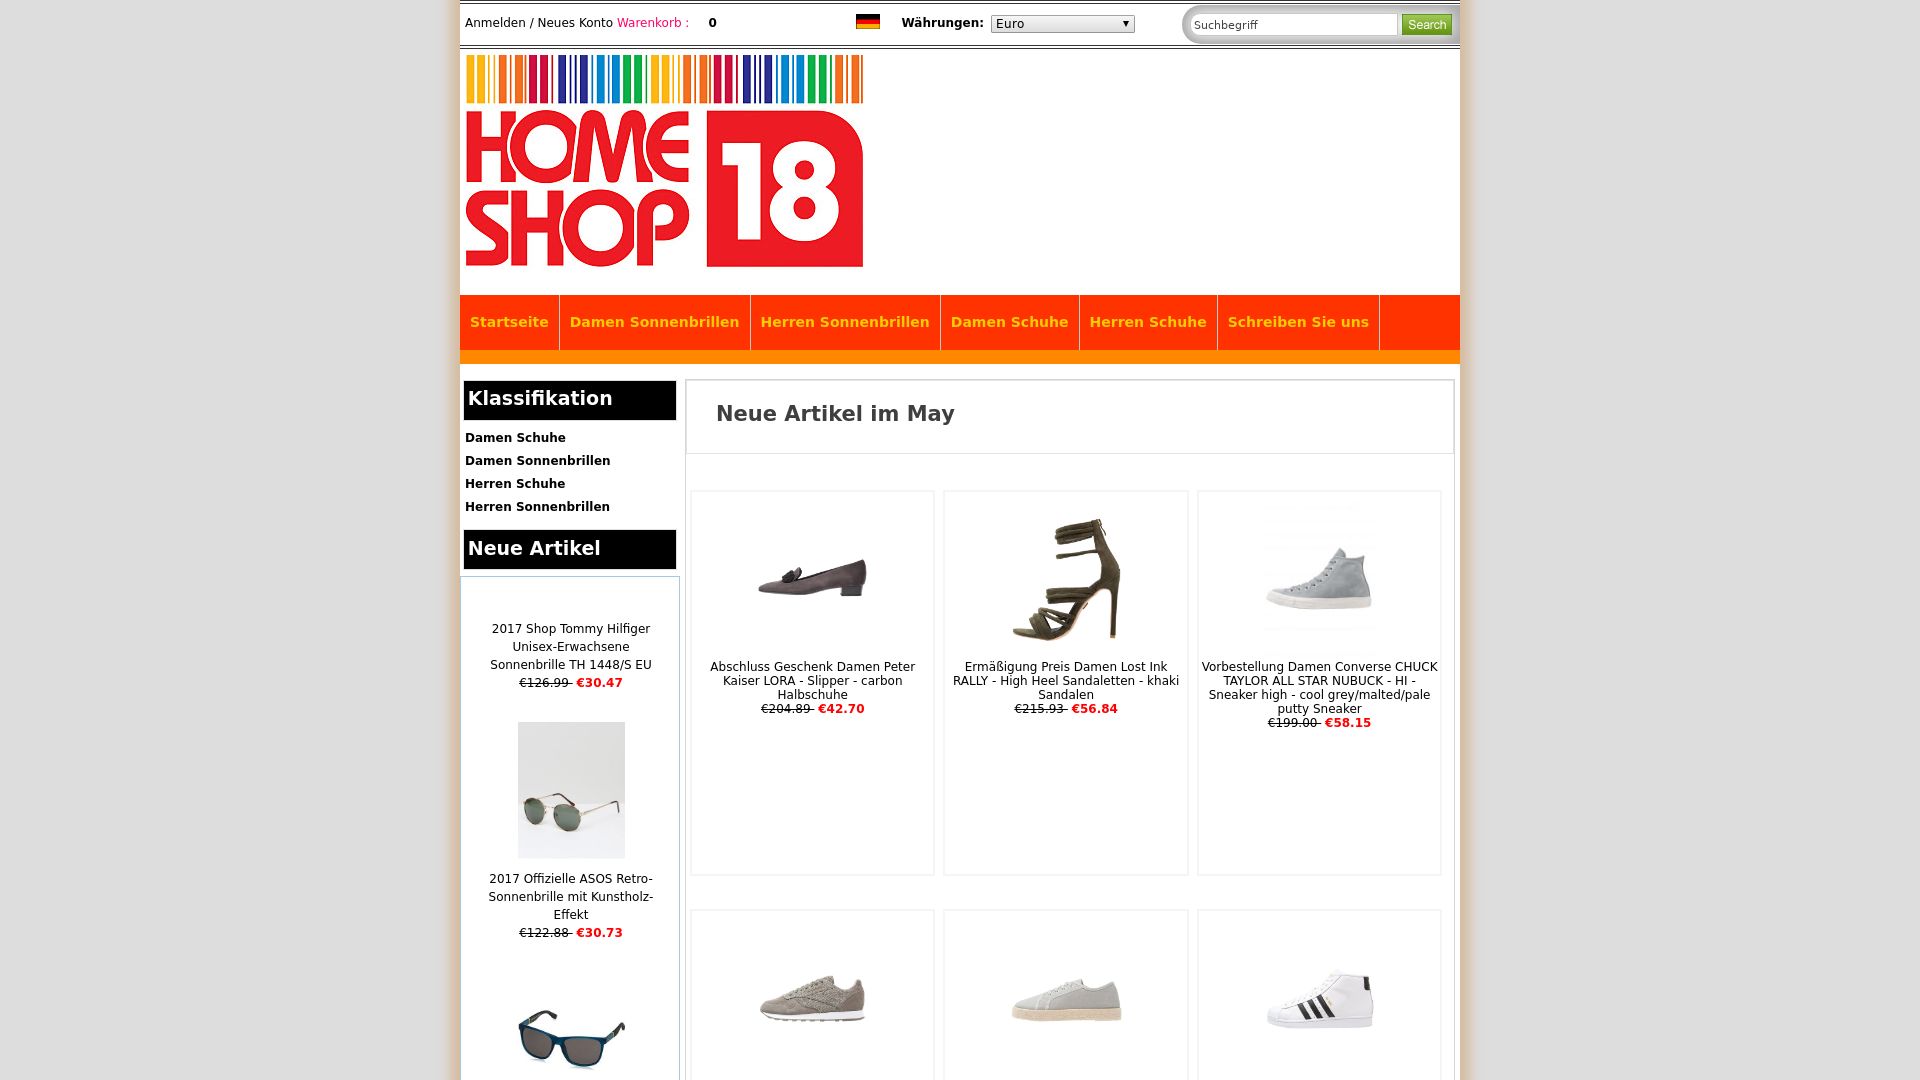Open Schreiben Sie uns contact page

click(x=1298, y=322)
